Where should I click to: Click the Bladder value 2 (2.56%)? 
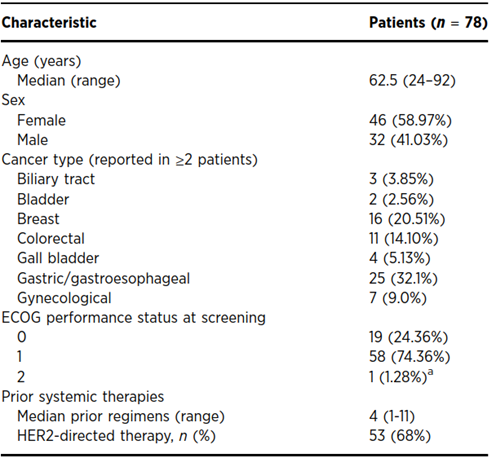click(401, 199)
